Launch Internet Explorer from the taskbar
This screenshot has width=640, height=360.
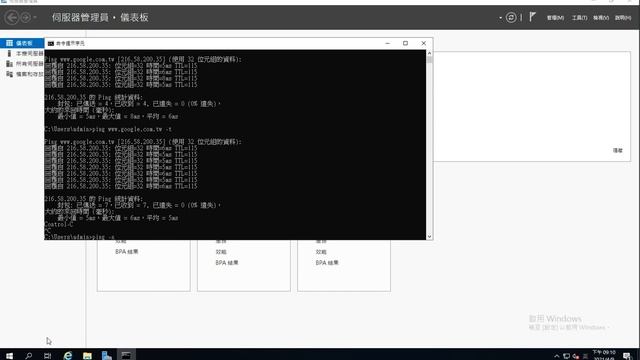point(68,356)
